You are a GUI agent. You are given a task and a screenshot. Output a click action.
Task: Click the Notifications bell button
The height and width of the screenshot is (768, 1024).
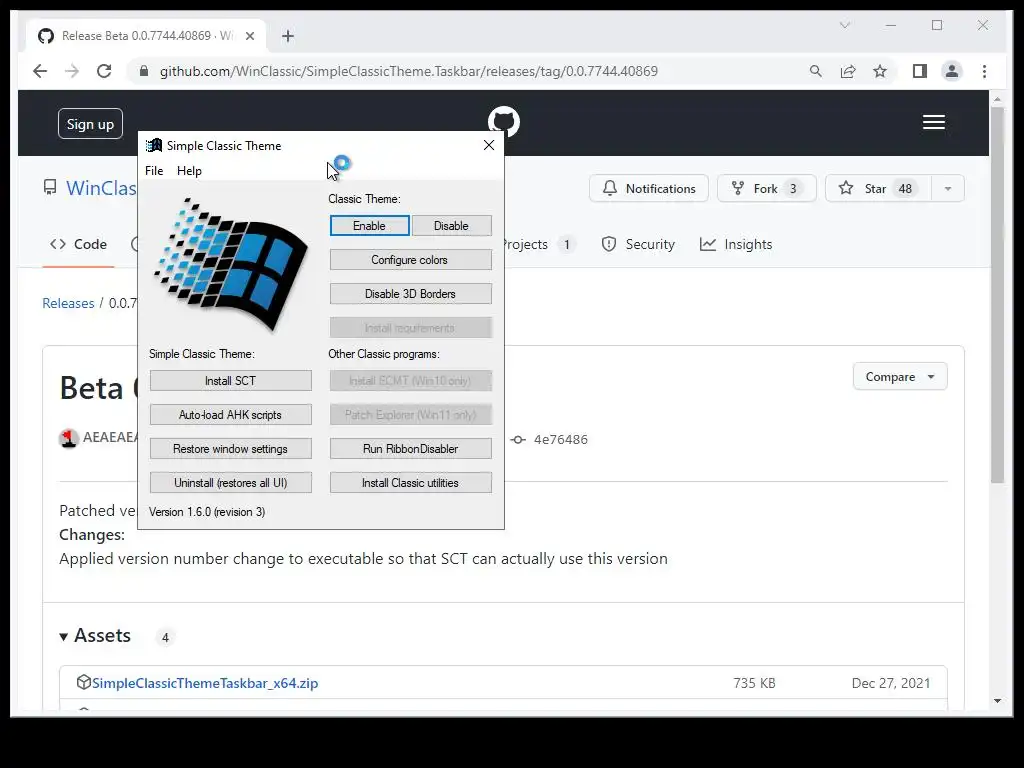[x=648, y=188]
